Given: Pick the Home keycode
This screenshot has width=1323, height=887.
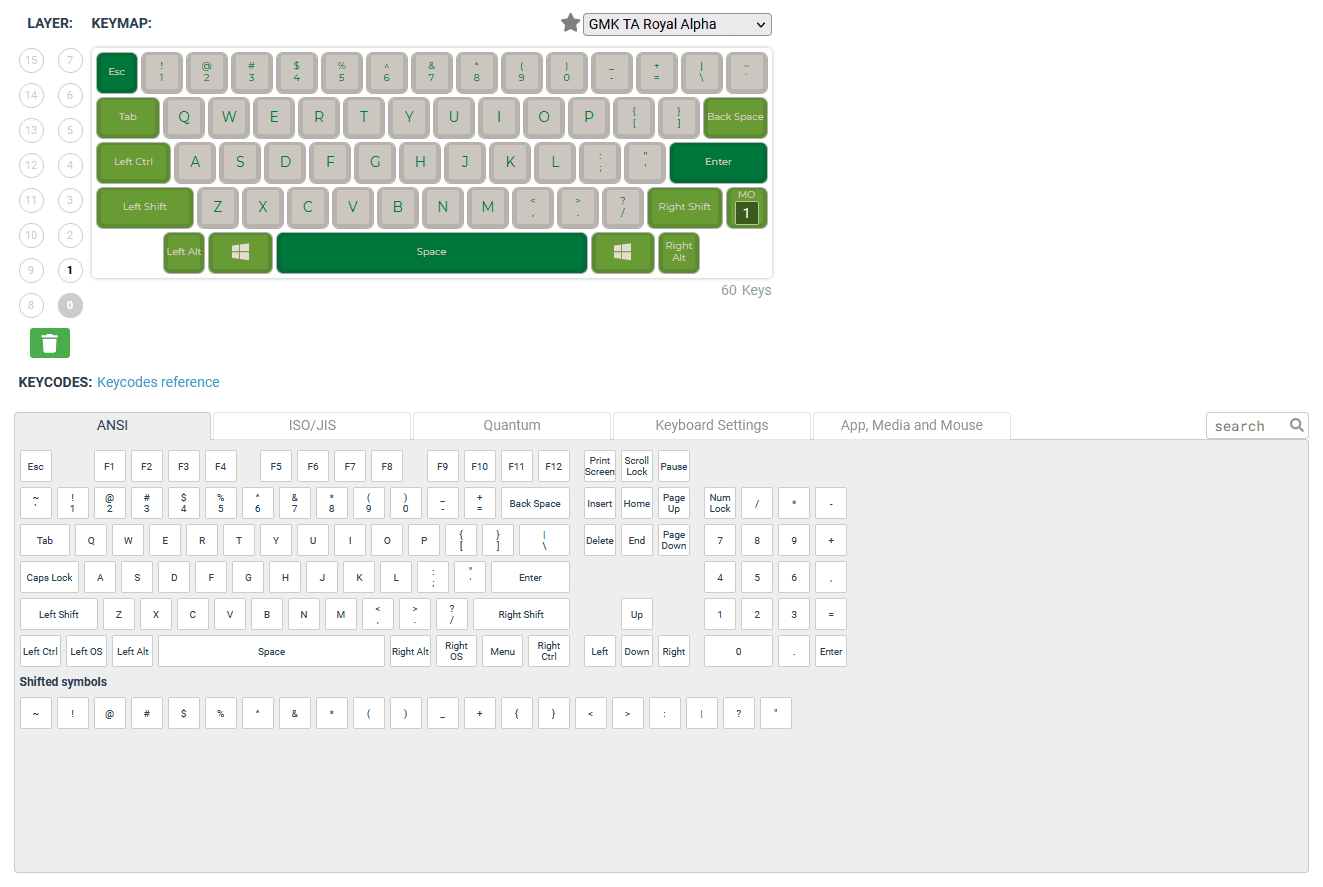Looking at the screenshot, I should pyautogui.click(x=637, y=503).
